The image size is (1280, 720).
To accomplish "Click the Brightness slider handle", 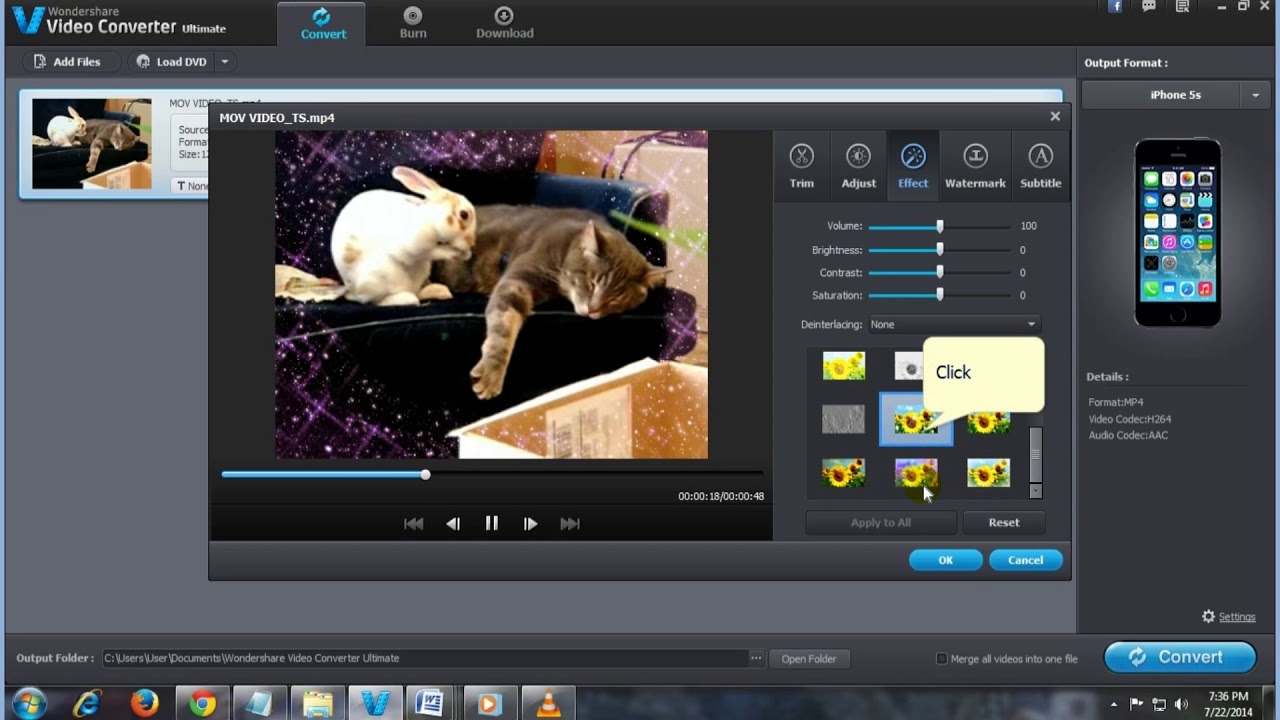I will coord(939,250).
